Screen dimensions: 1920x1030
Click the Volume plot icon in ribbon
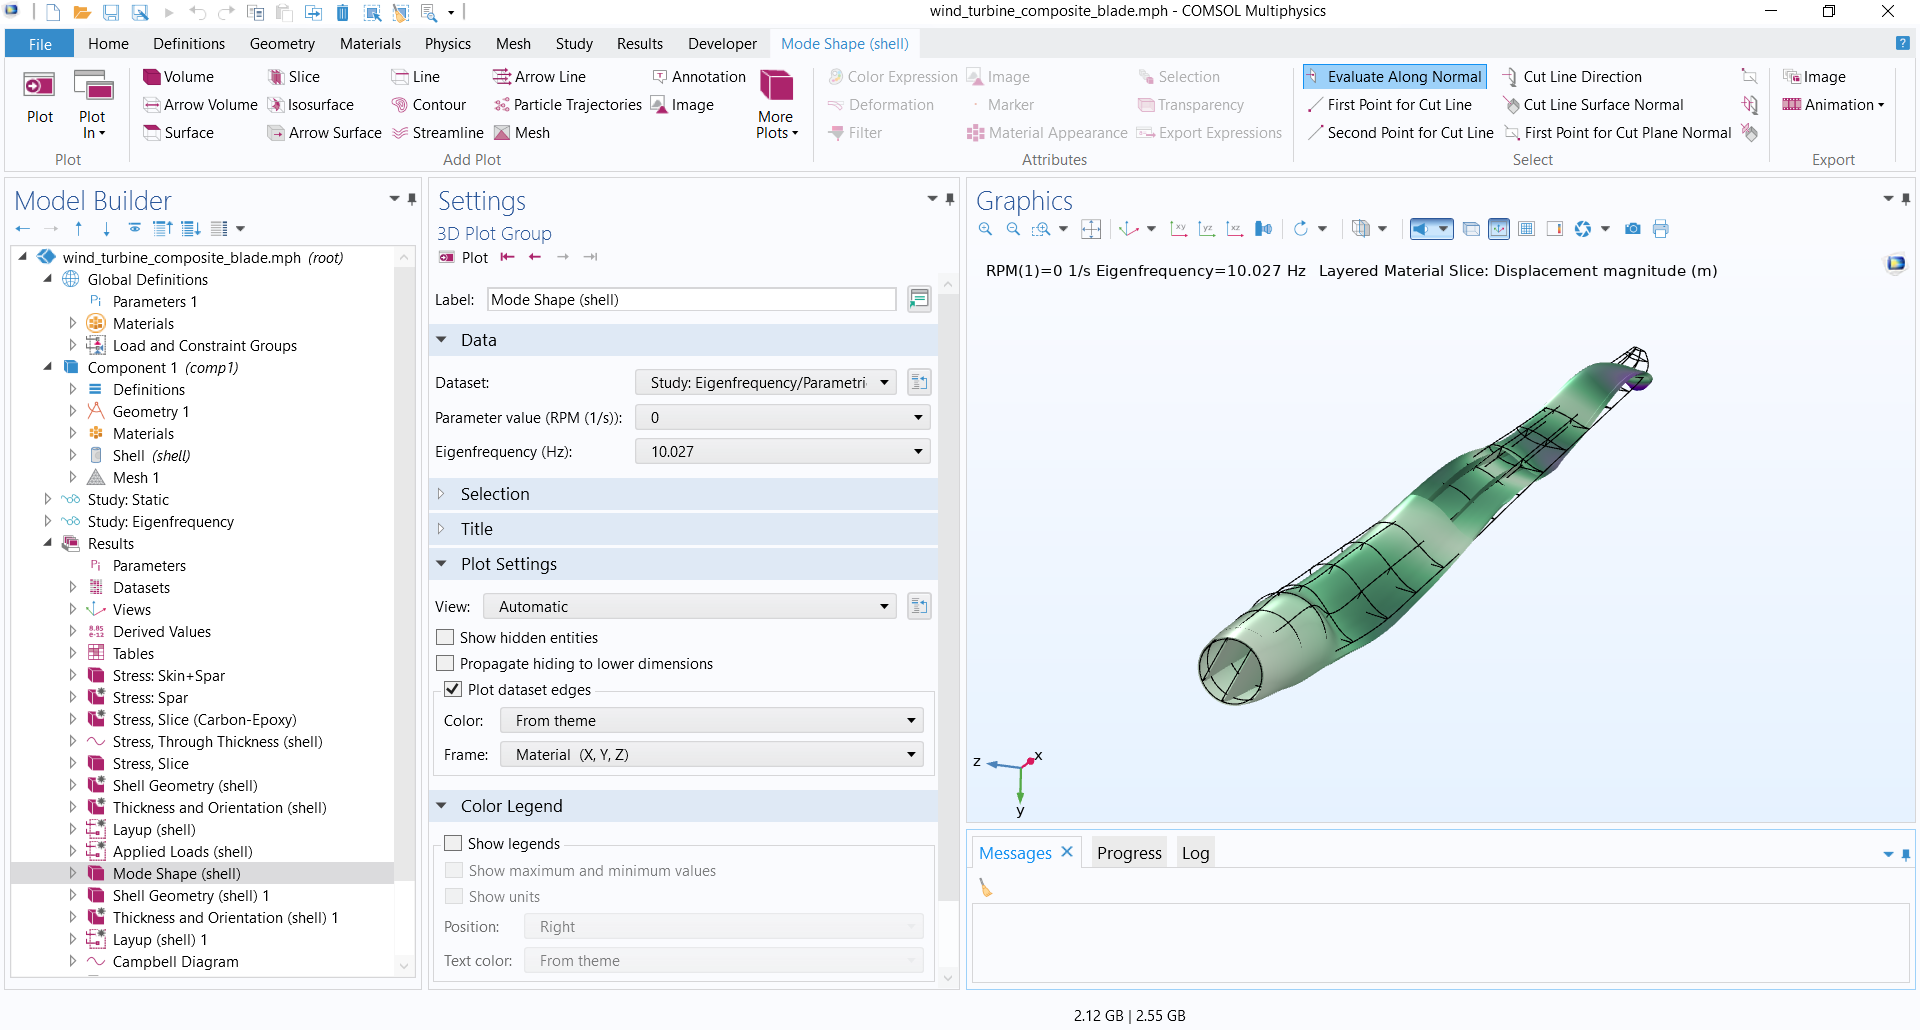pos(152,77)
